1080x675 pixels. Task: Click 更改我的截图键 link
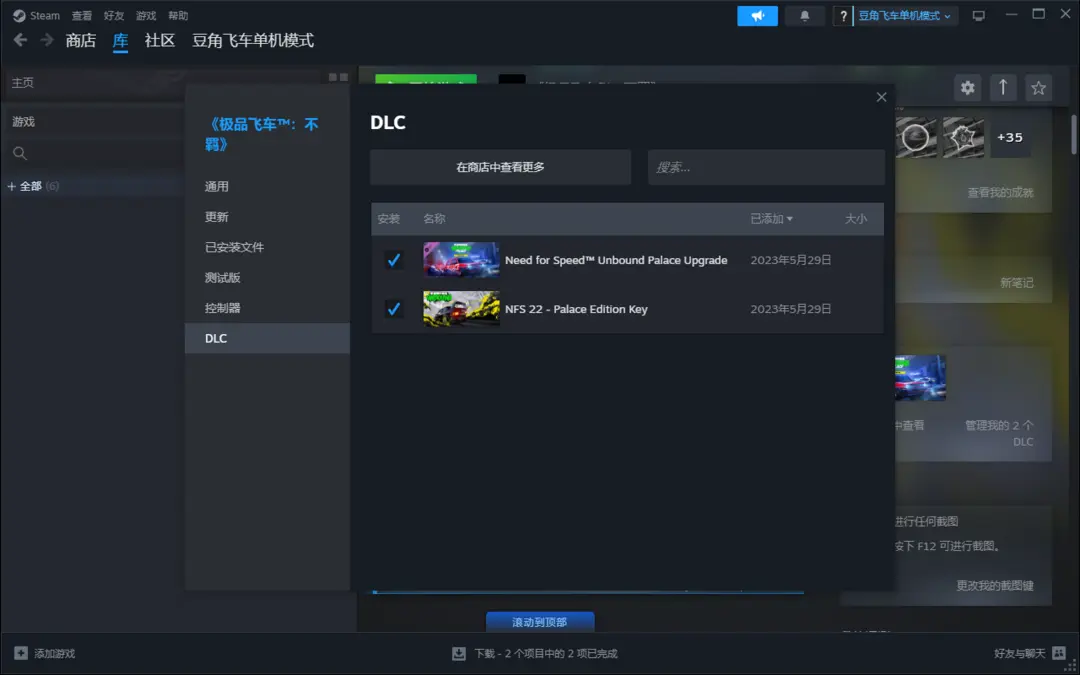pyautogui.click(x=995, y=585)
